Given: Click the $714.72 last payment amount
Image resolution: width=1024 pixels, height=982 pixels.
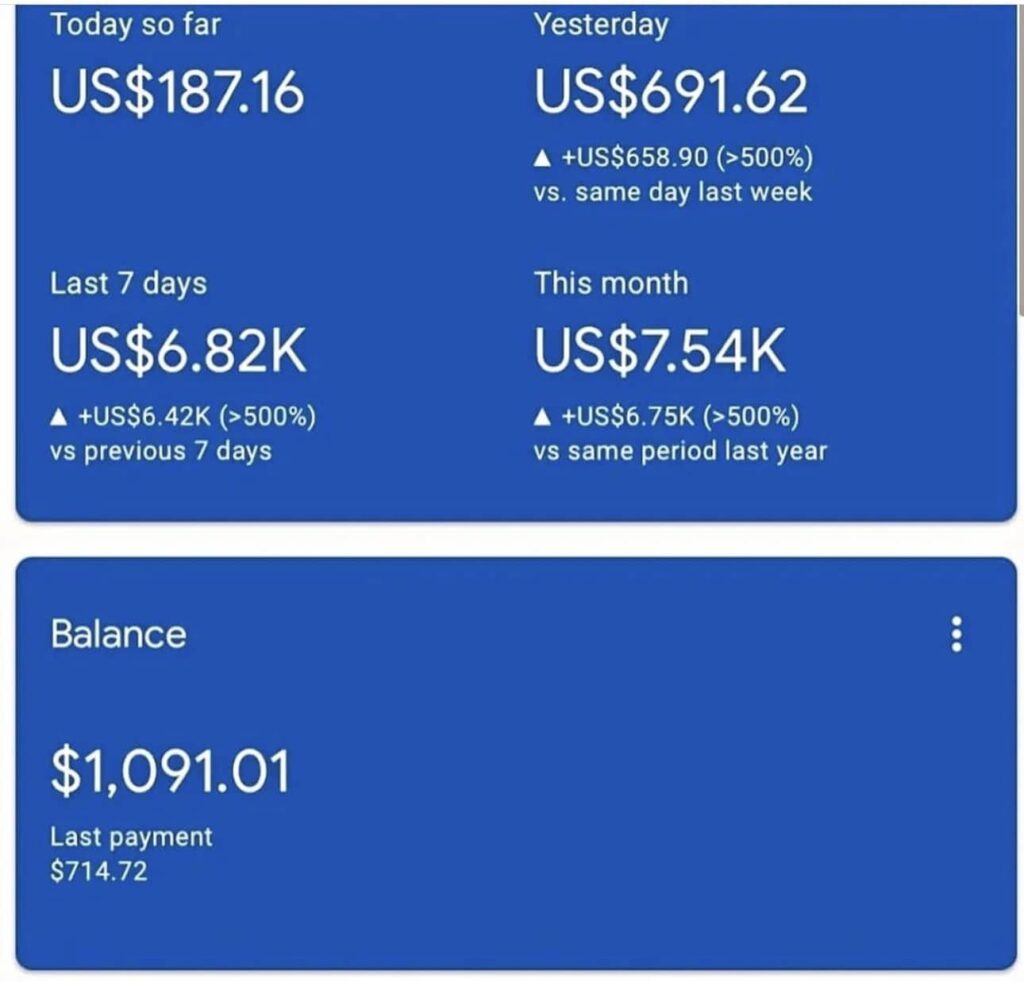Looking at the screenshot, I should 98,871.
